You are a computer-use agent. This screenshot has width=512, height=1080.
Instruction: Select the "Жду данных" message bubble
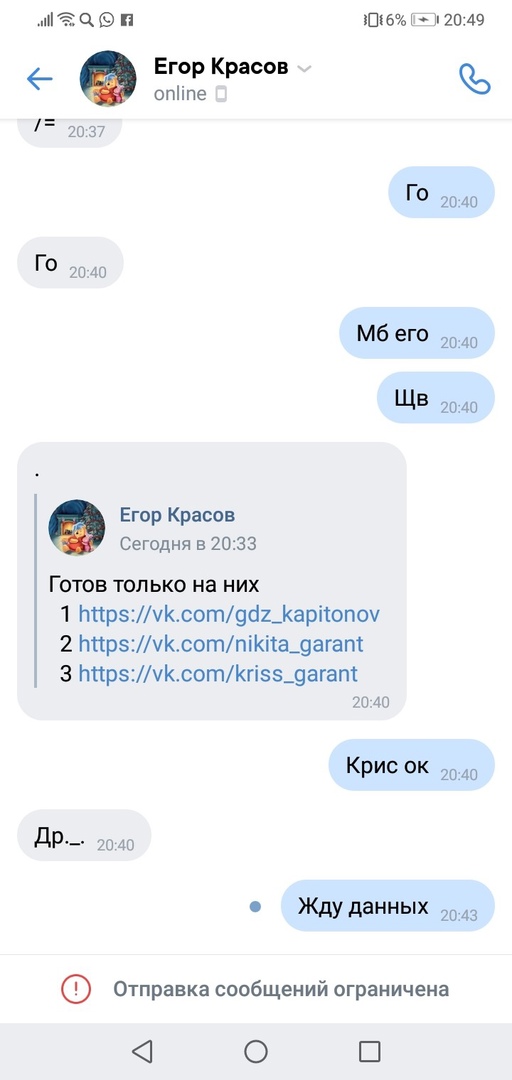pyautogui.click(x=388, y=906)
